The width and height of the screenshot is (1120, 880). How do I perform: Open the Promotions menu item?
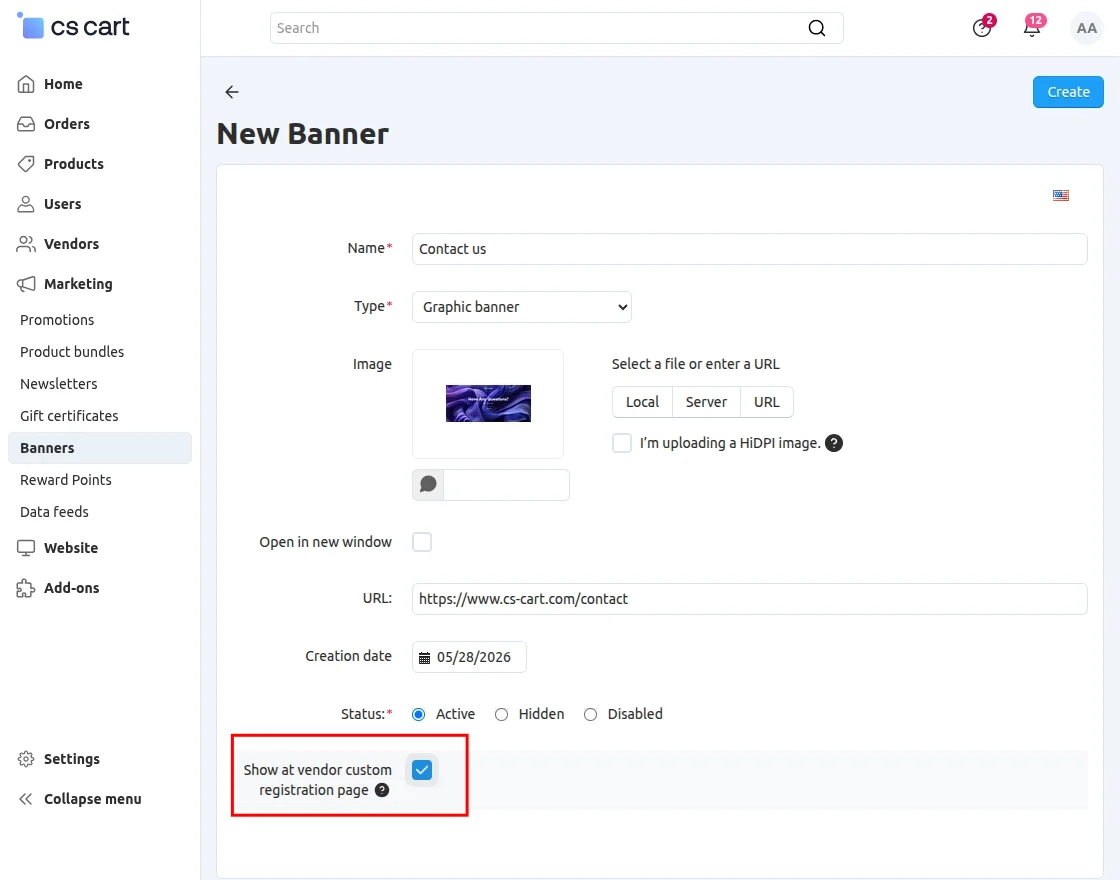(x=57, y=320)
